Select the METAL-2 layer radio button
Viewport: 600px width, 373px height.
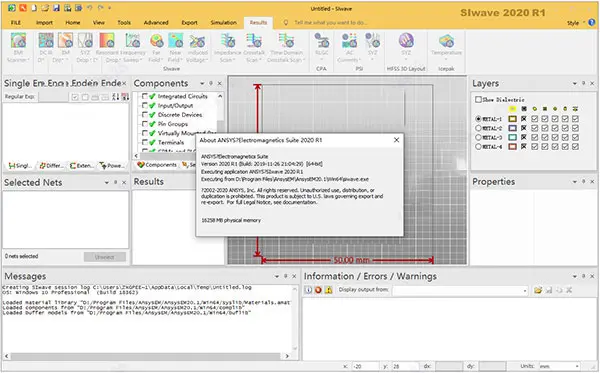[478, 128]
